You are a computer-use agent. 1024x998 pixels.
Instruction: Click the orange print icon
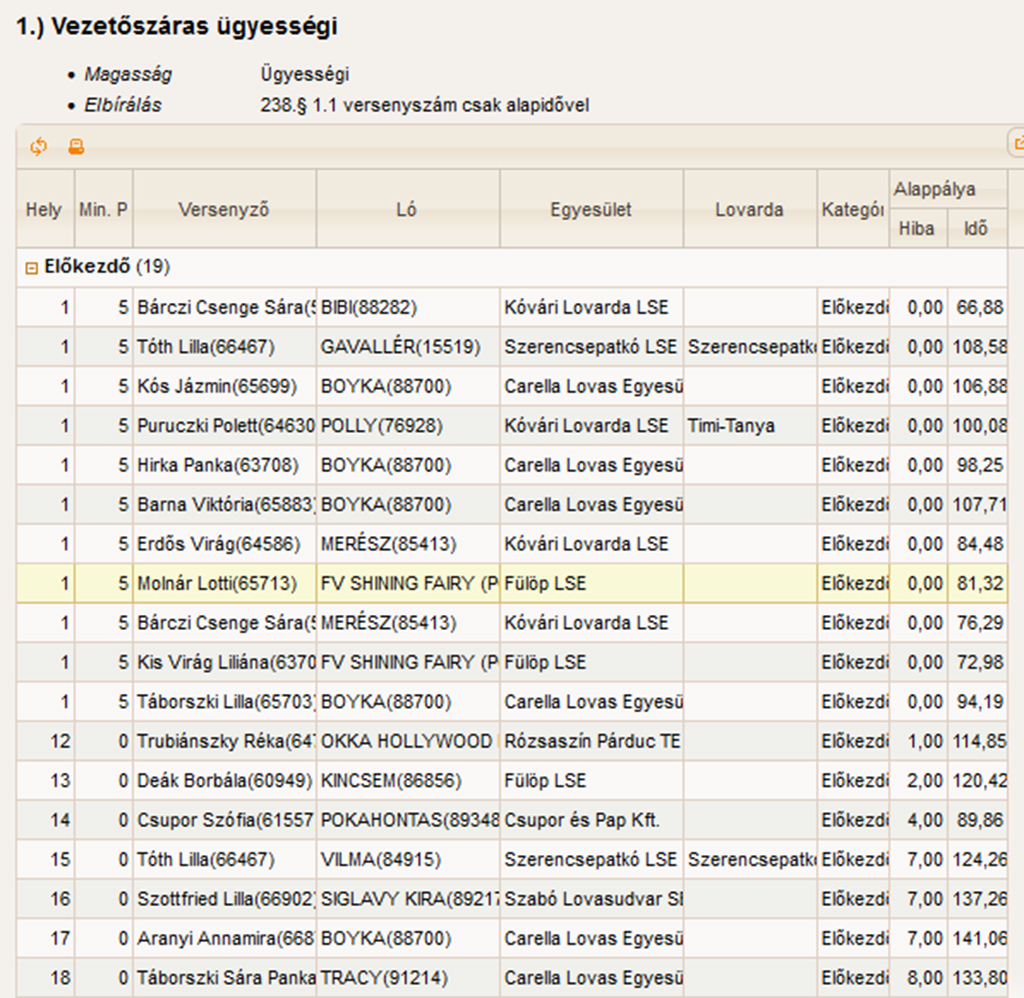(76, 147)
